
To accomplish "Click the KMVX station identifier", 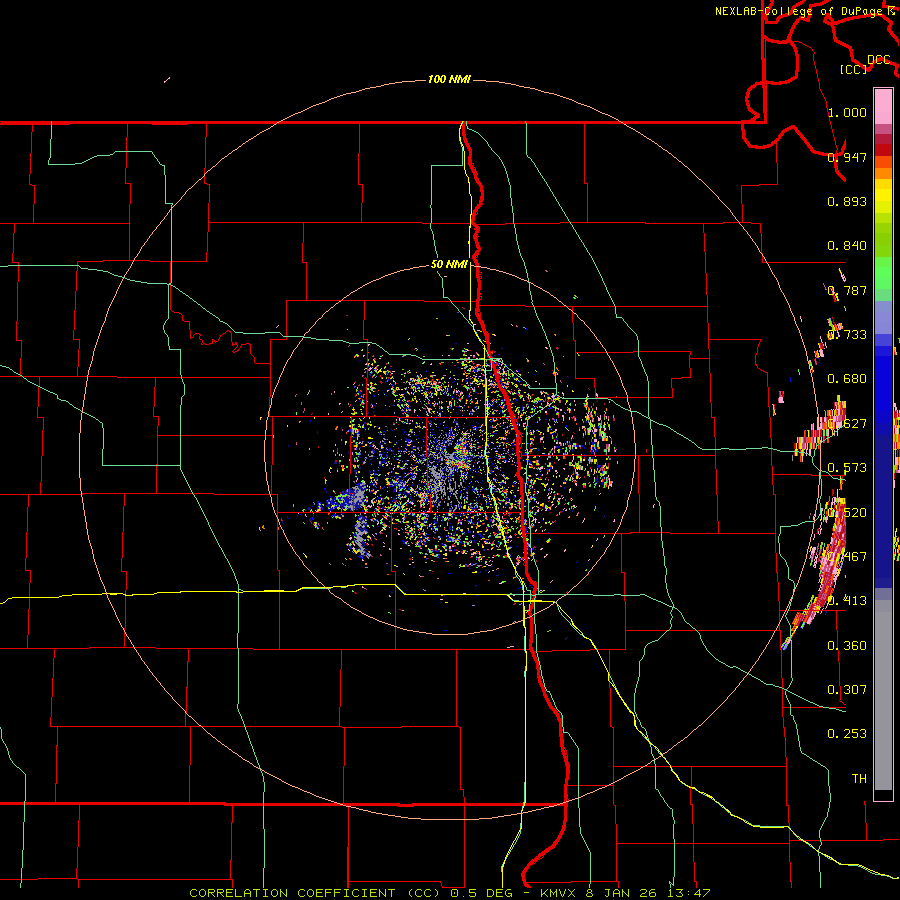I will click(559, 893).
